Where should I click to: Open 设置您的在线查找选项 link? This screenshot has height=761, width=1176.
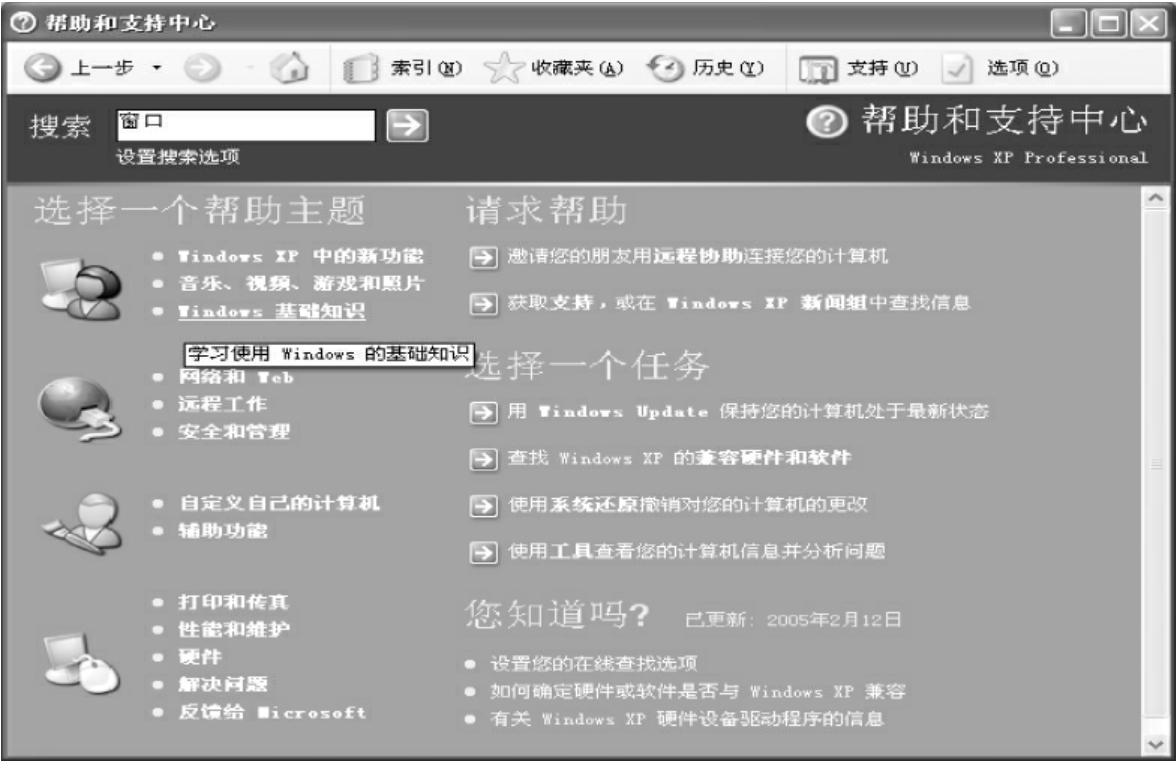point(593,664)
